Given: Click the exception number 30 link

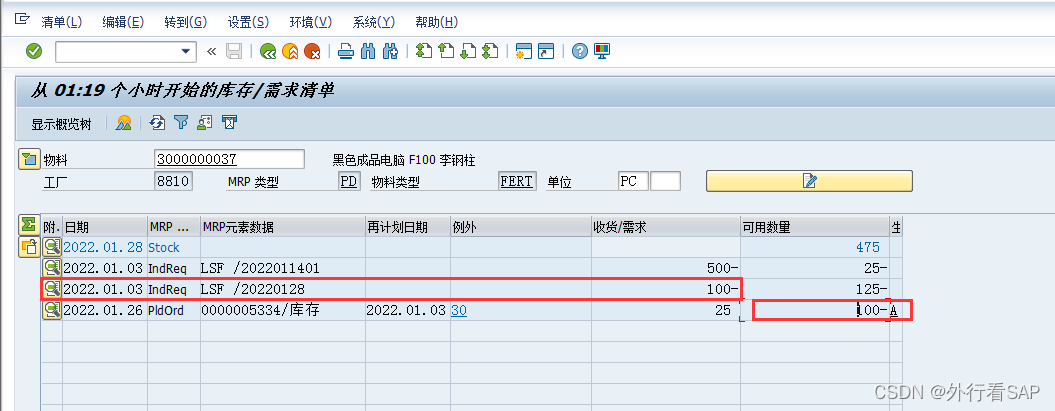Looking at the screenshot, I should tap(459, 310).
